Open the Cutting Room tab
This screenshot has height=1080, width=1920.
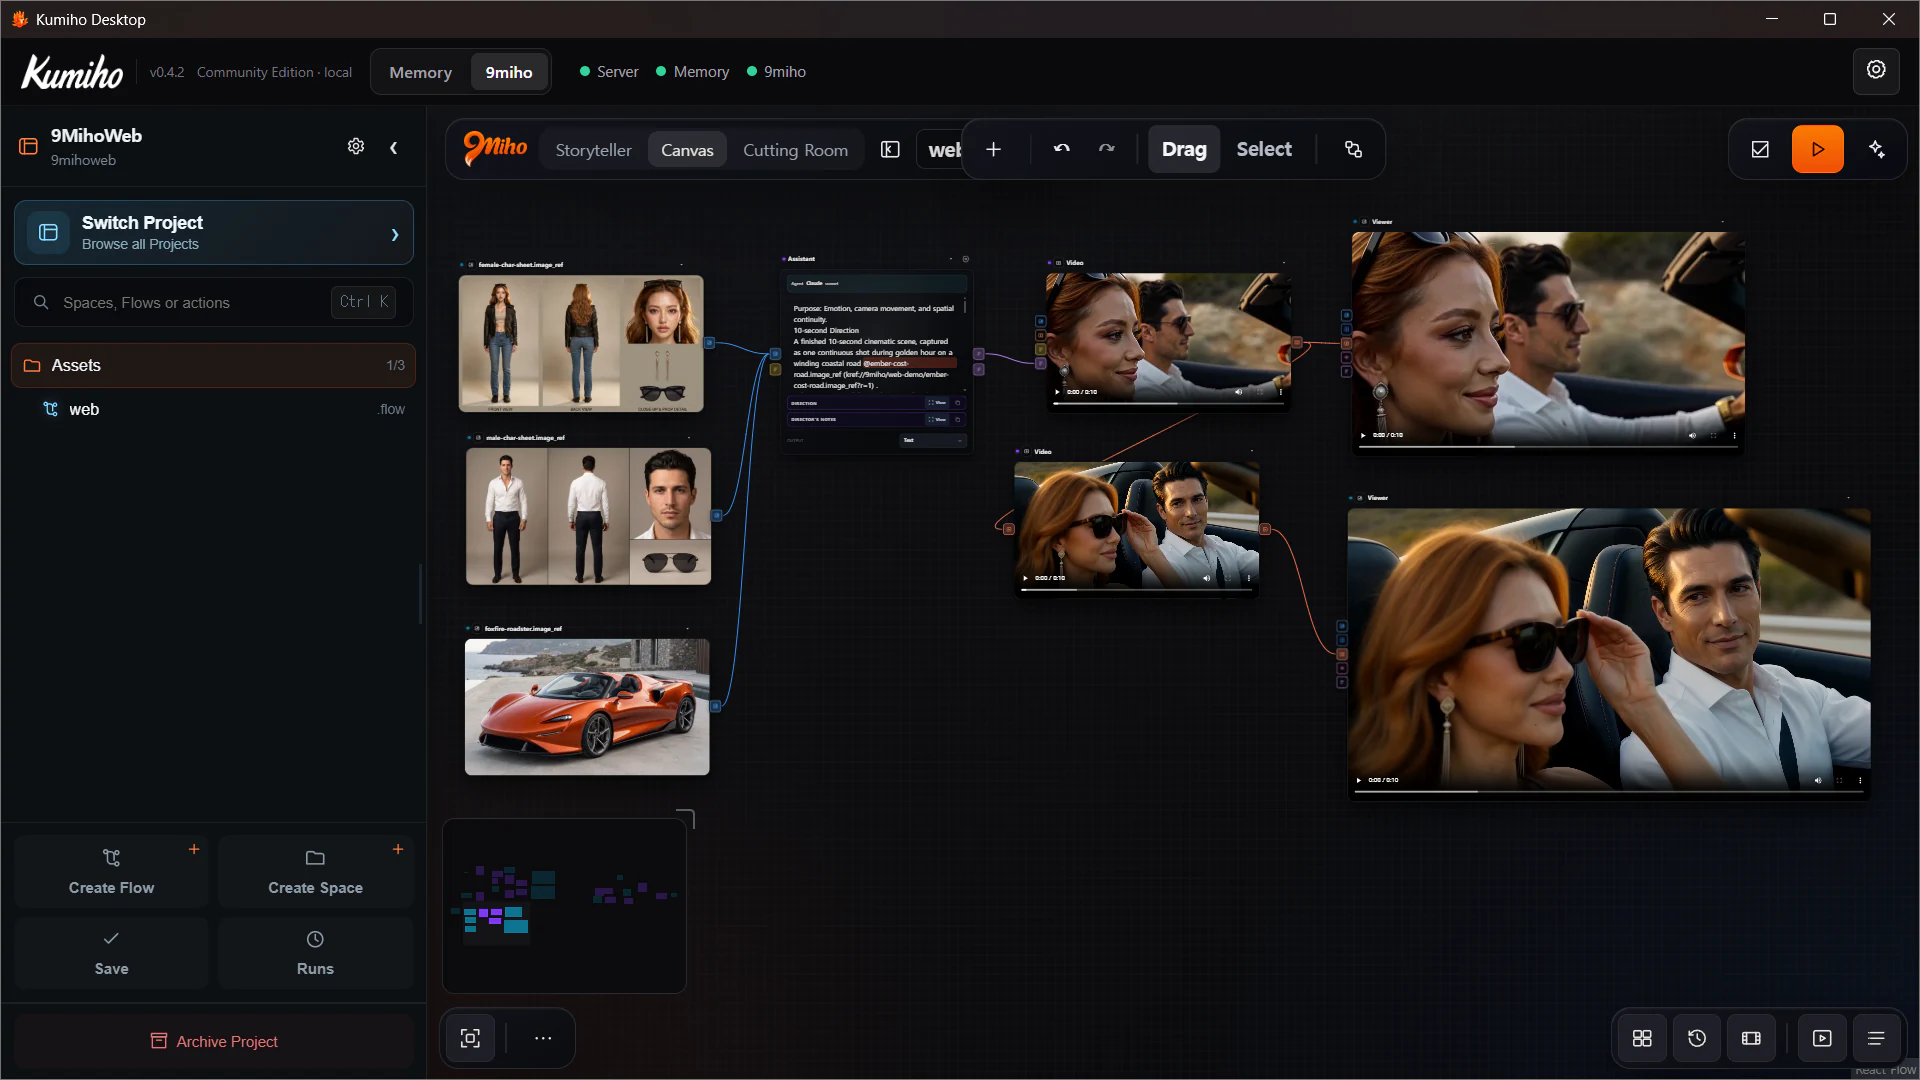pos(795,150)
